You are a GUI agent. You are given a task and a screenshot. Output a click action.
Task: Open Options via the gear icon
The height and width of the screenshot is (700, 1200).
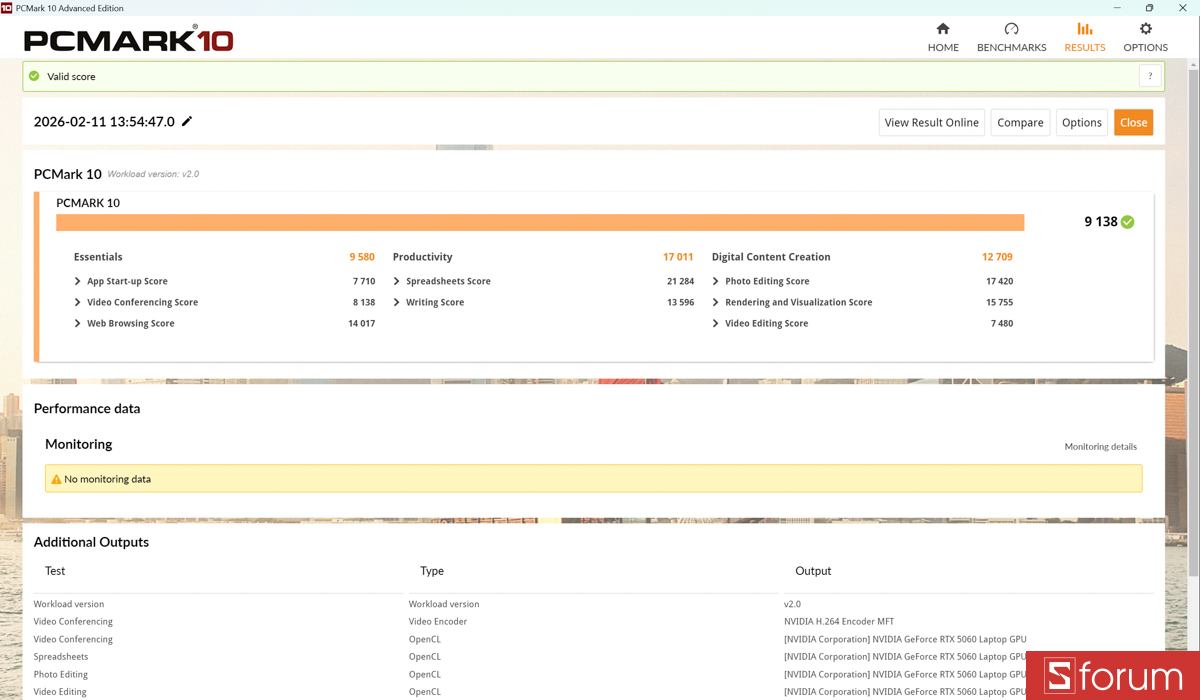tap(1145, 29)
